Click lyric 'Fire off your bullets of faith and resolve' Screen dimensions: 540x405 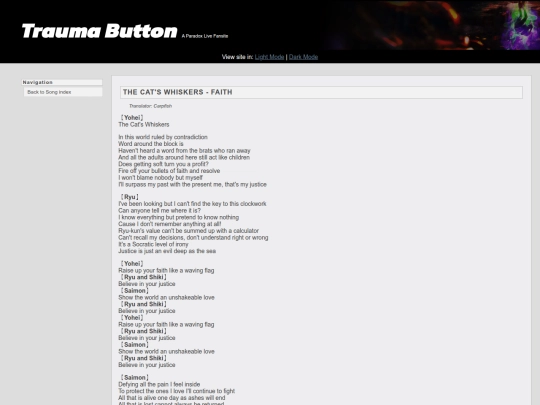[x=169, y=171]
